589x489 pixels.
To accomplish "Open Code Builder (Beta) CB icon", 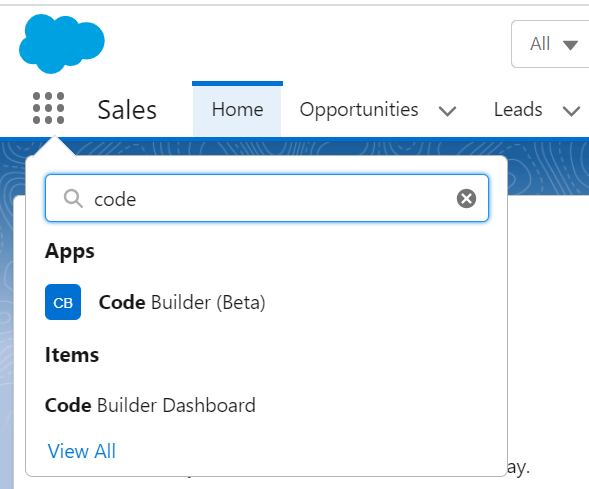I will coord(63,302).
